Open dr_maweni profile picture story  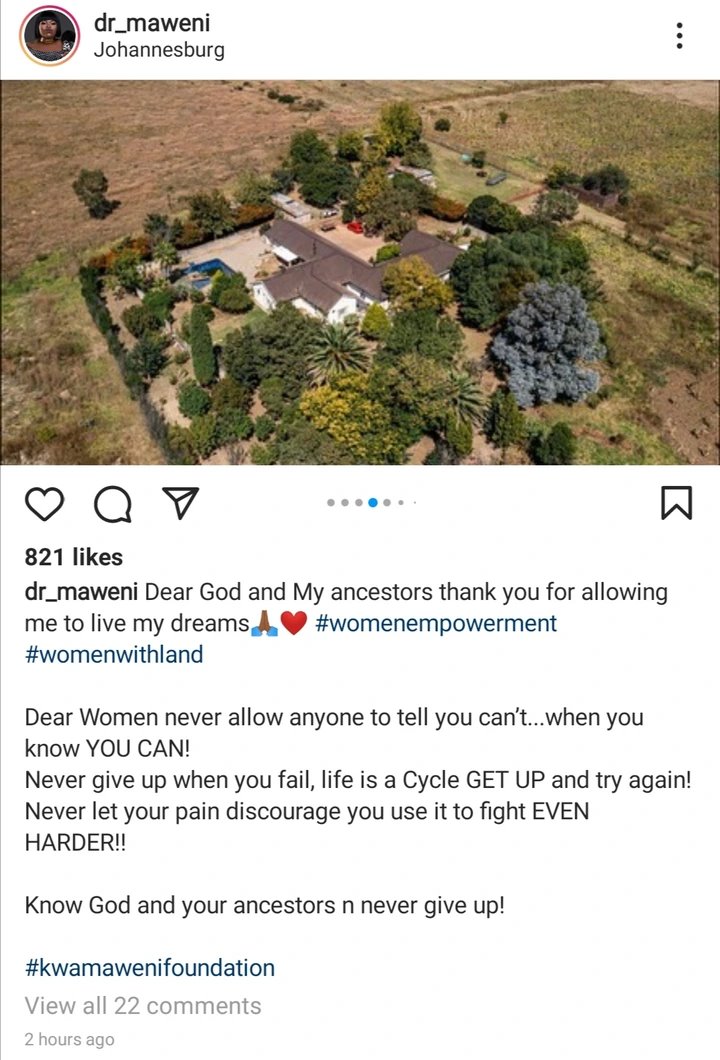[x=49, y=36]
